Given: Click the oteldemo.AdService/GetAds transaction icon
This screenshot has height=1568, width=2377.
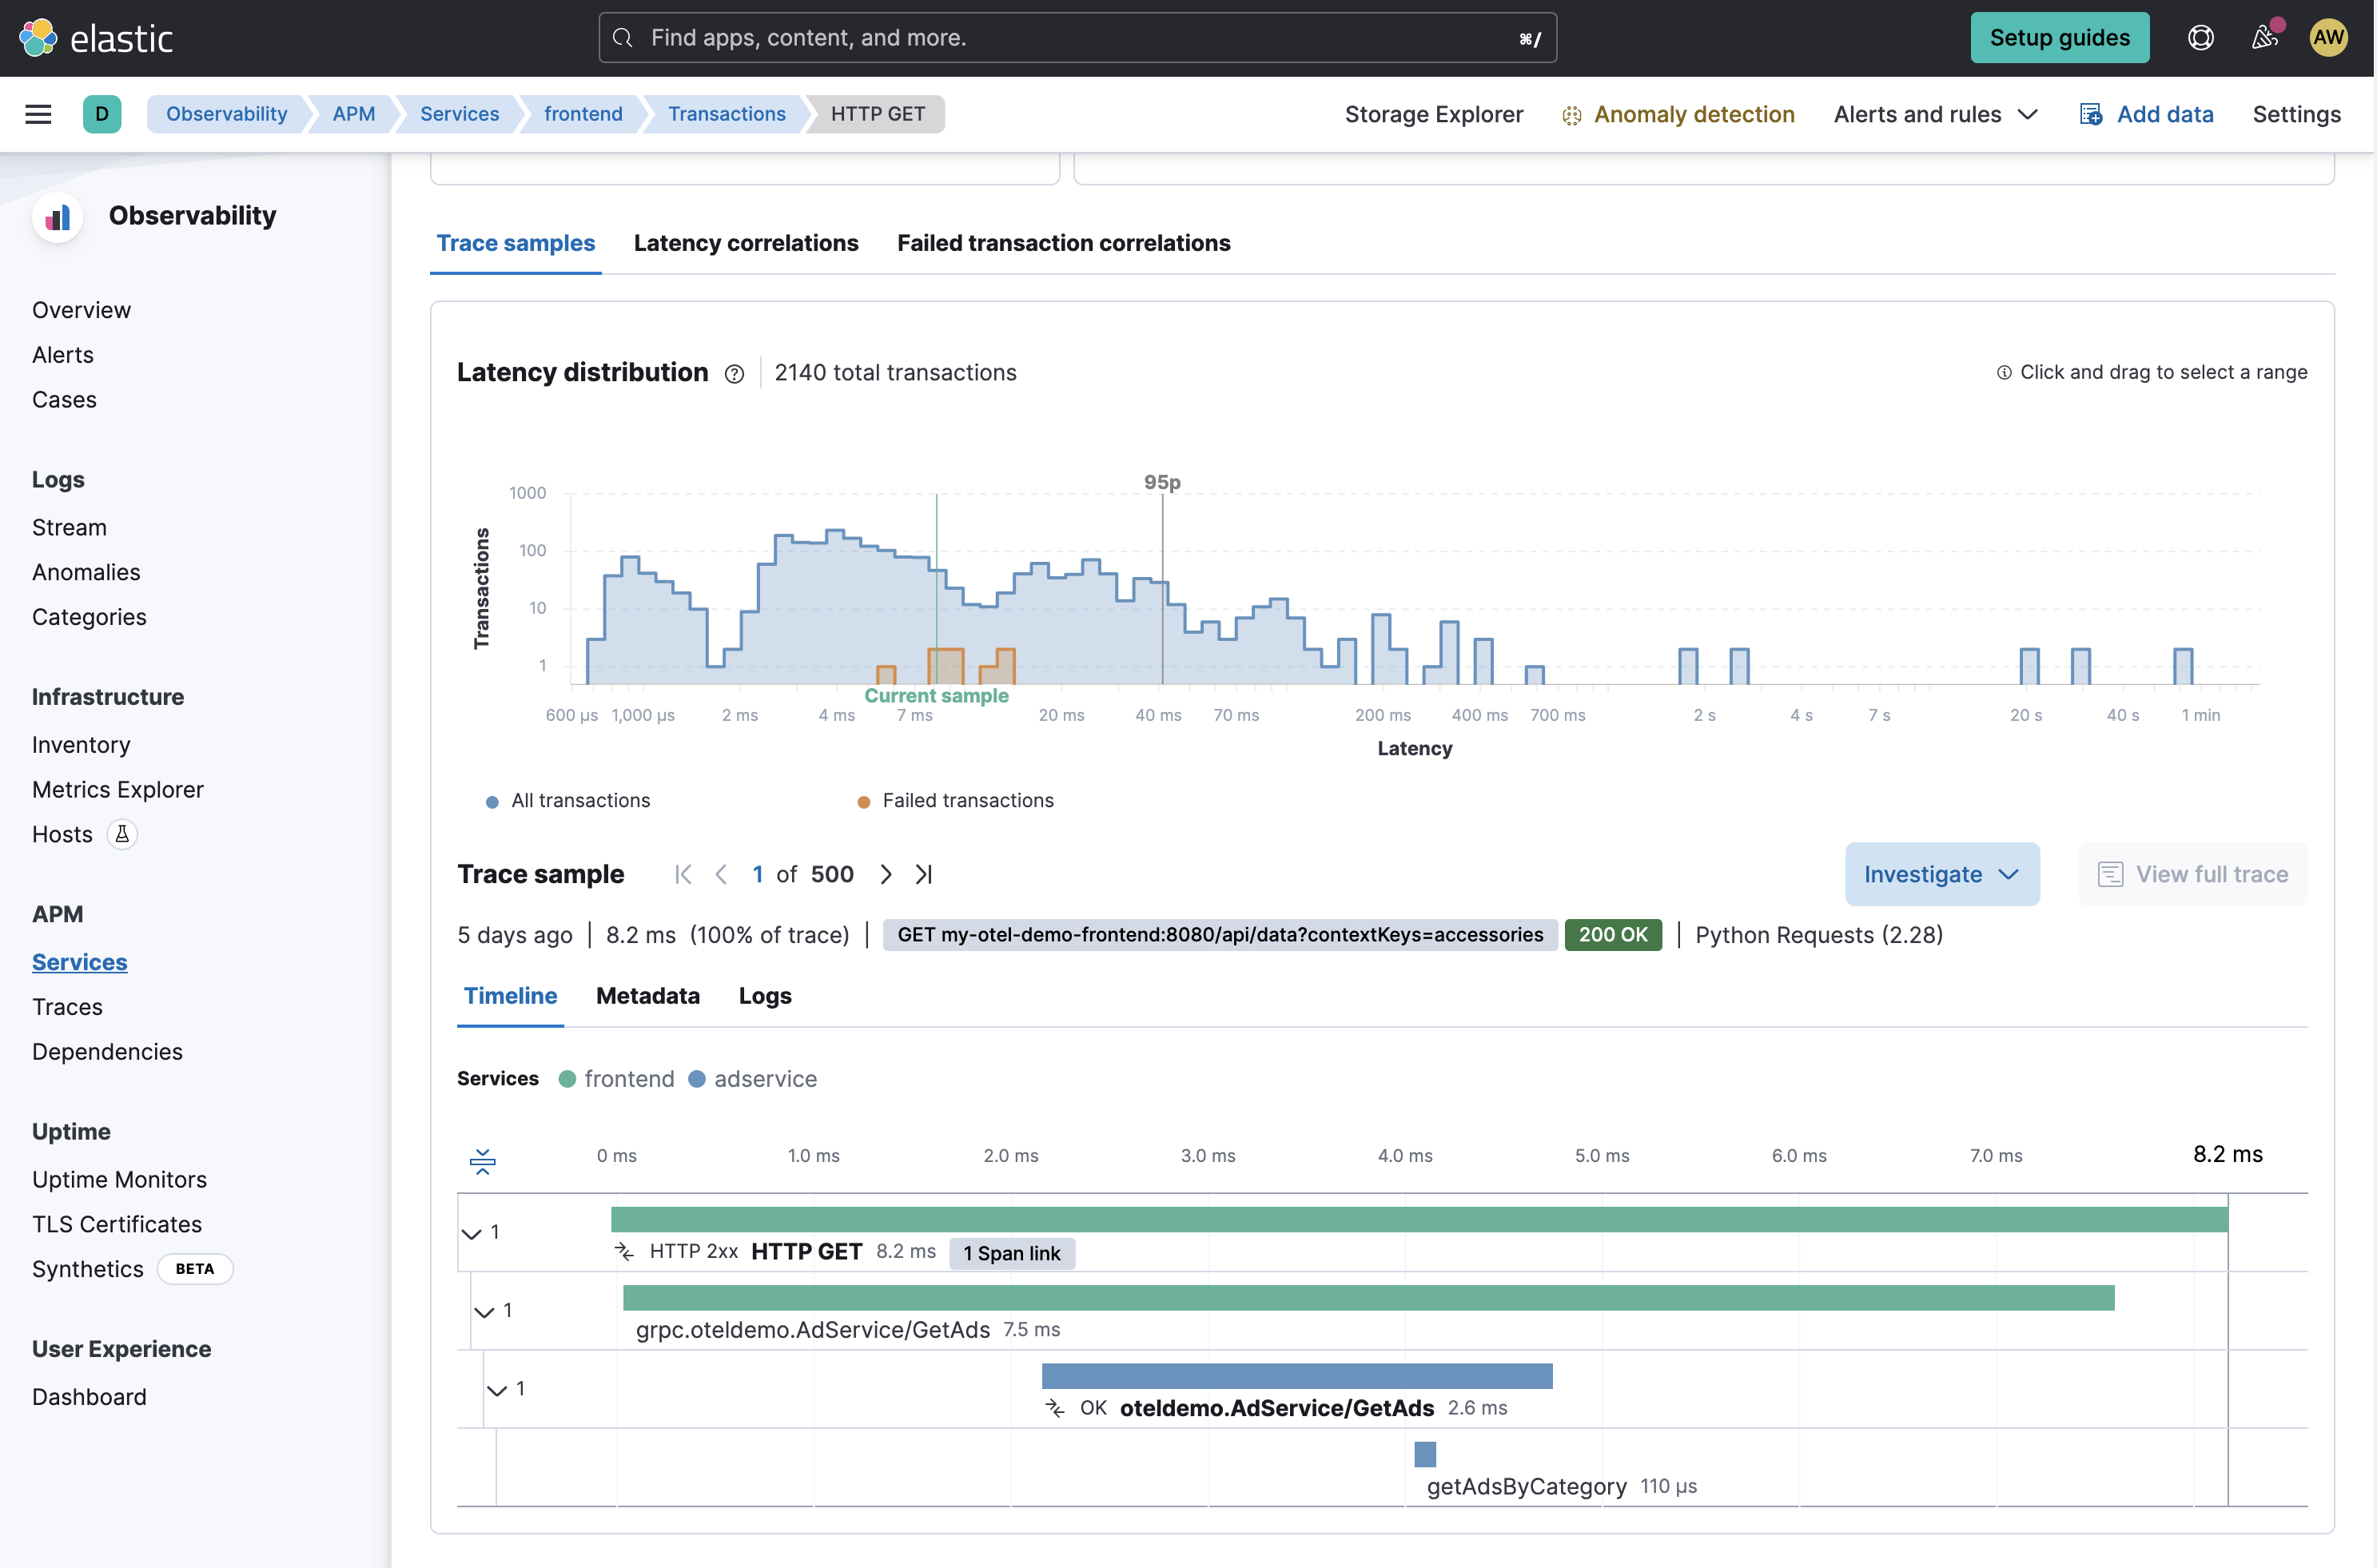Looking at the screenshot, I should click(x=1055, y=1408).
